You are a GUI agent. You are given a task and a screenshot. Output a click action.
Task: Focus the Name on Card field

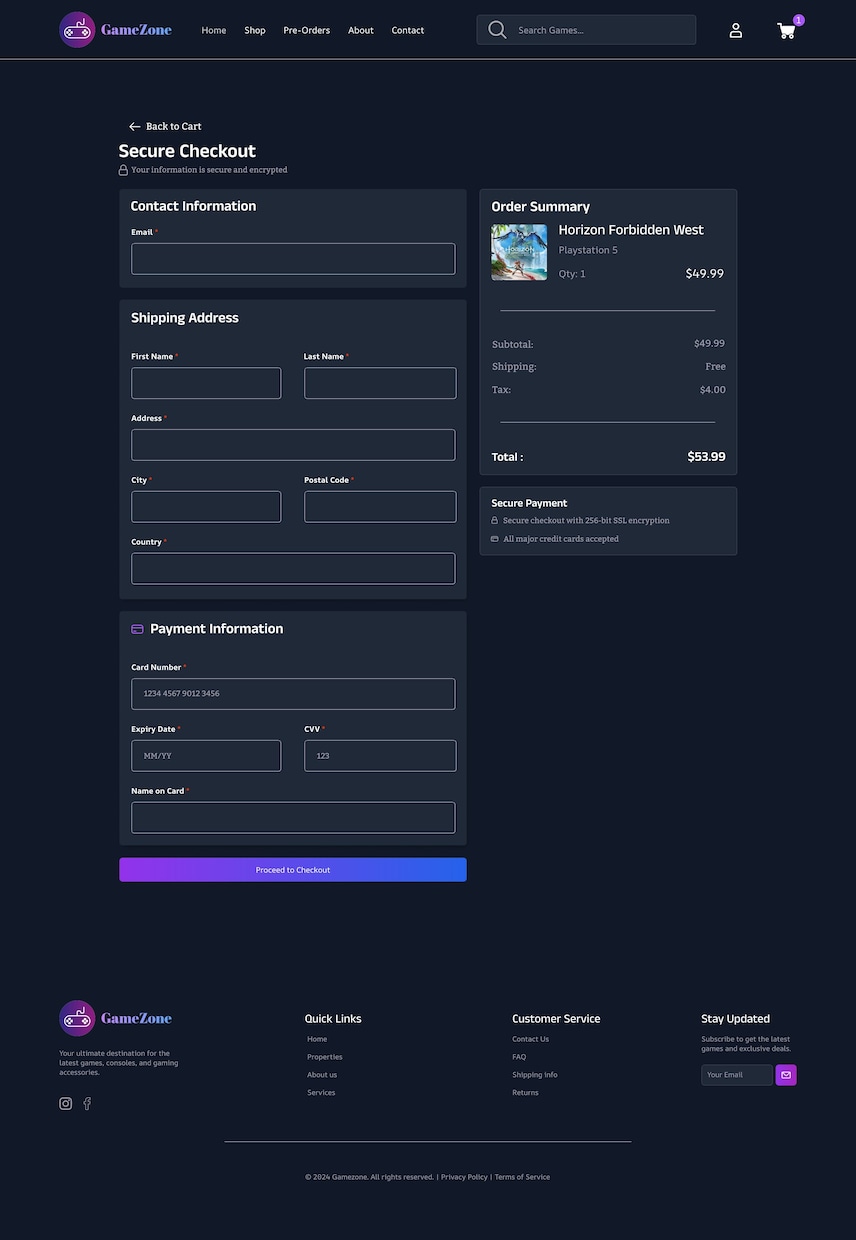(293, 818)
